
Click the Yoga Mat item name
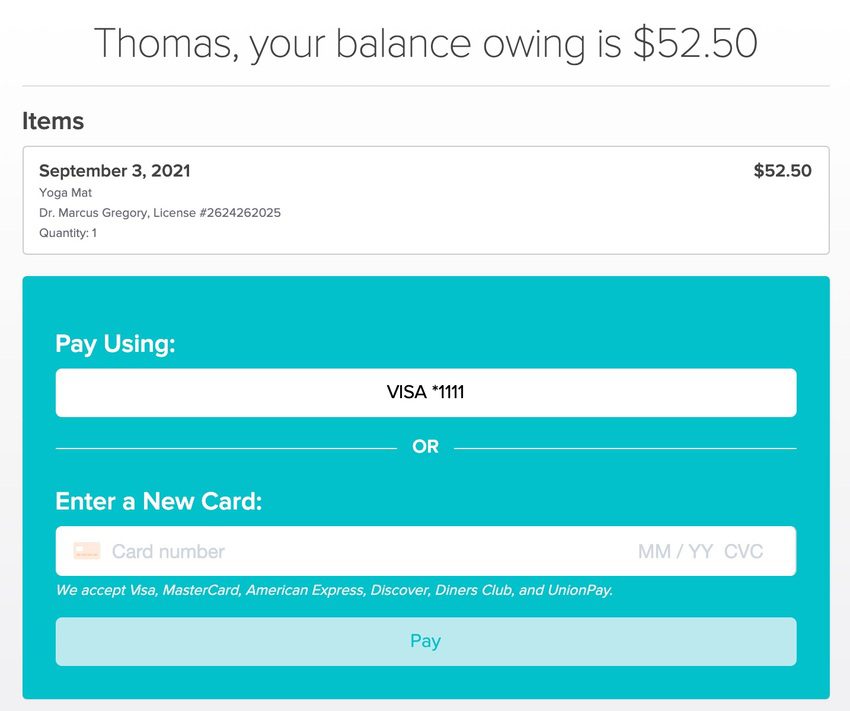65,193
